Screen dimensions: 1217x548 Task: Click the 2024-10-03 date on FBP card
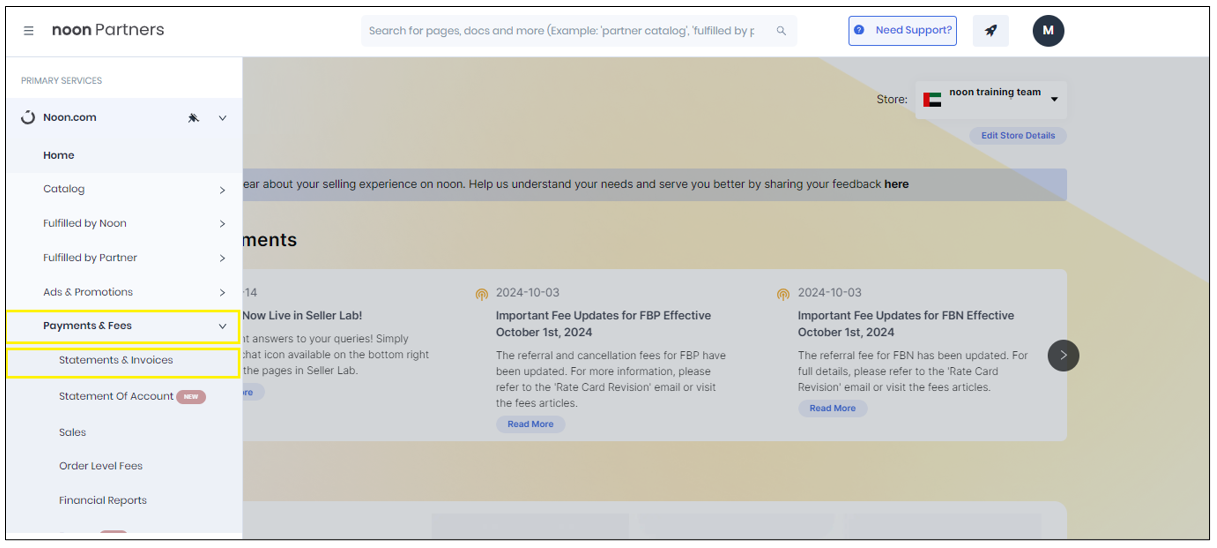click(x=527, y=293)
